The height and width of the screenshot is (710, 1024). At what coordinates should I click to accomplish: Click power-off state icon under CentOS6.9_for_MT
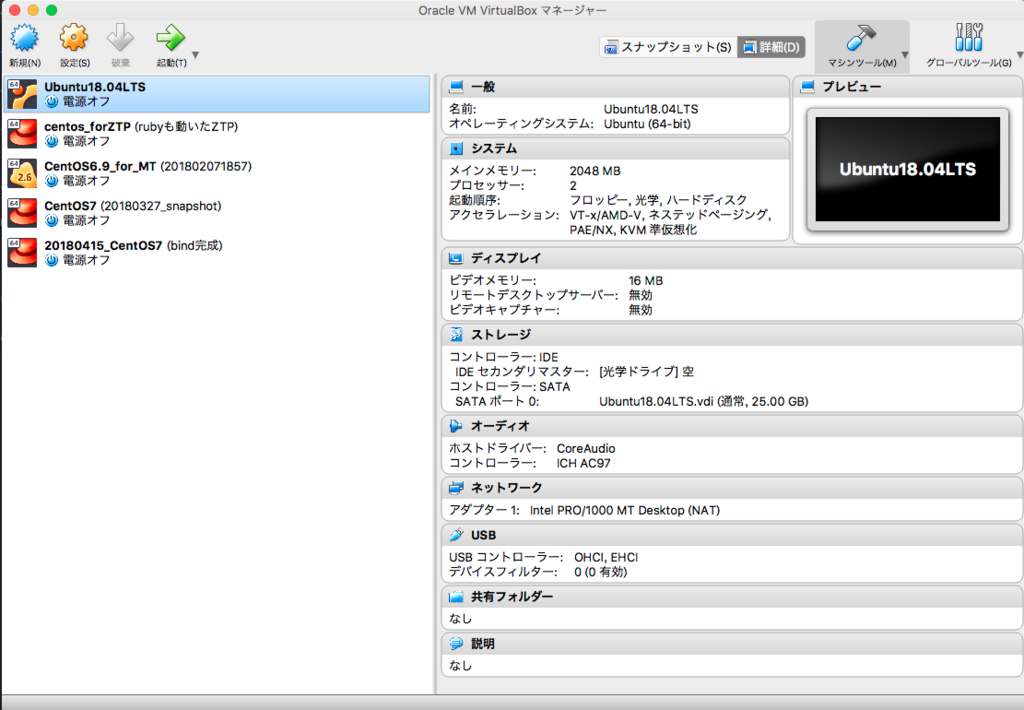point(52,181)
